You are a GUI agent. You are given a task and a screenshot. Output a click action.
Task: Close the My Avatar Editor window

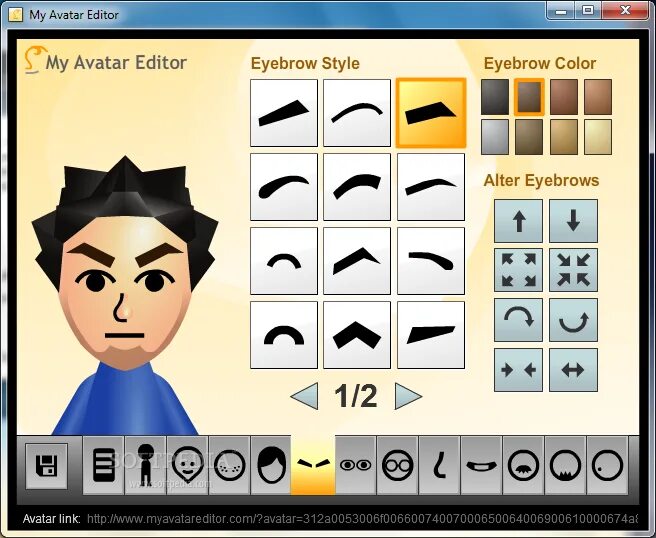coord(625,10)
